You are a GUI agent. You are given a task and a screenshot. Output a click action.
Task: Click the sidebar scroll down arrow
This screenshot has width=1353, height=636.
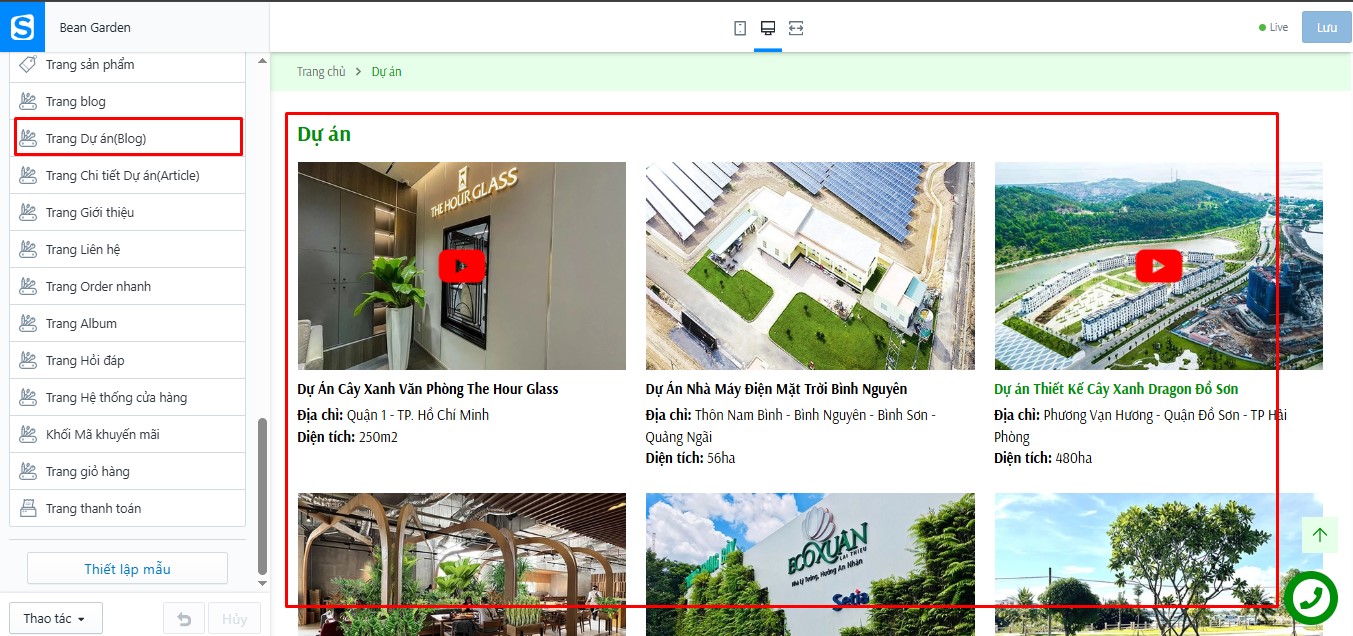(263, 583)
